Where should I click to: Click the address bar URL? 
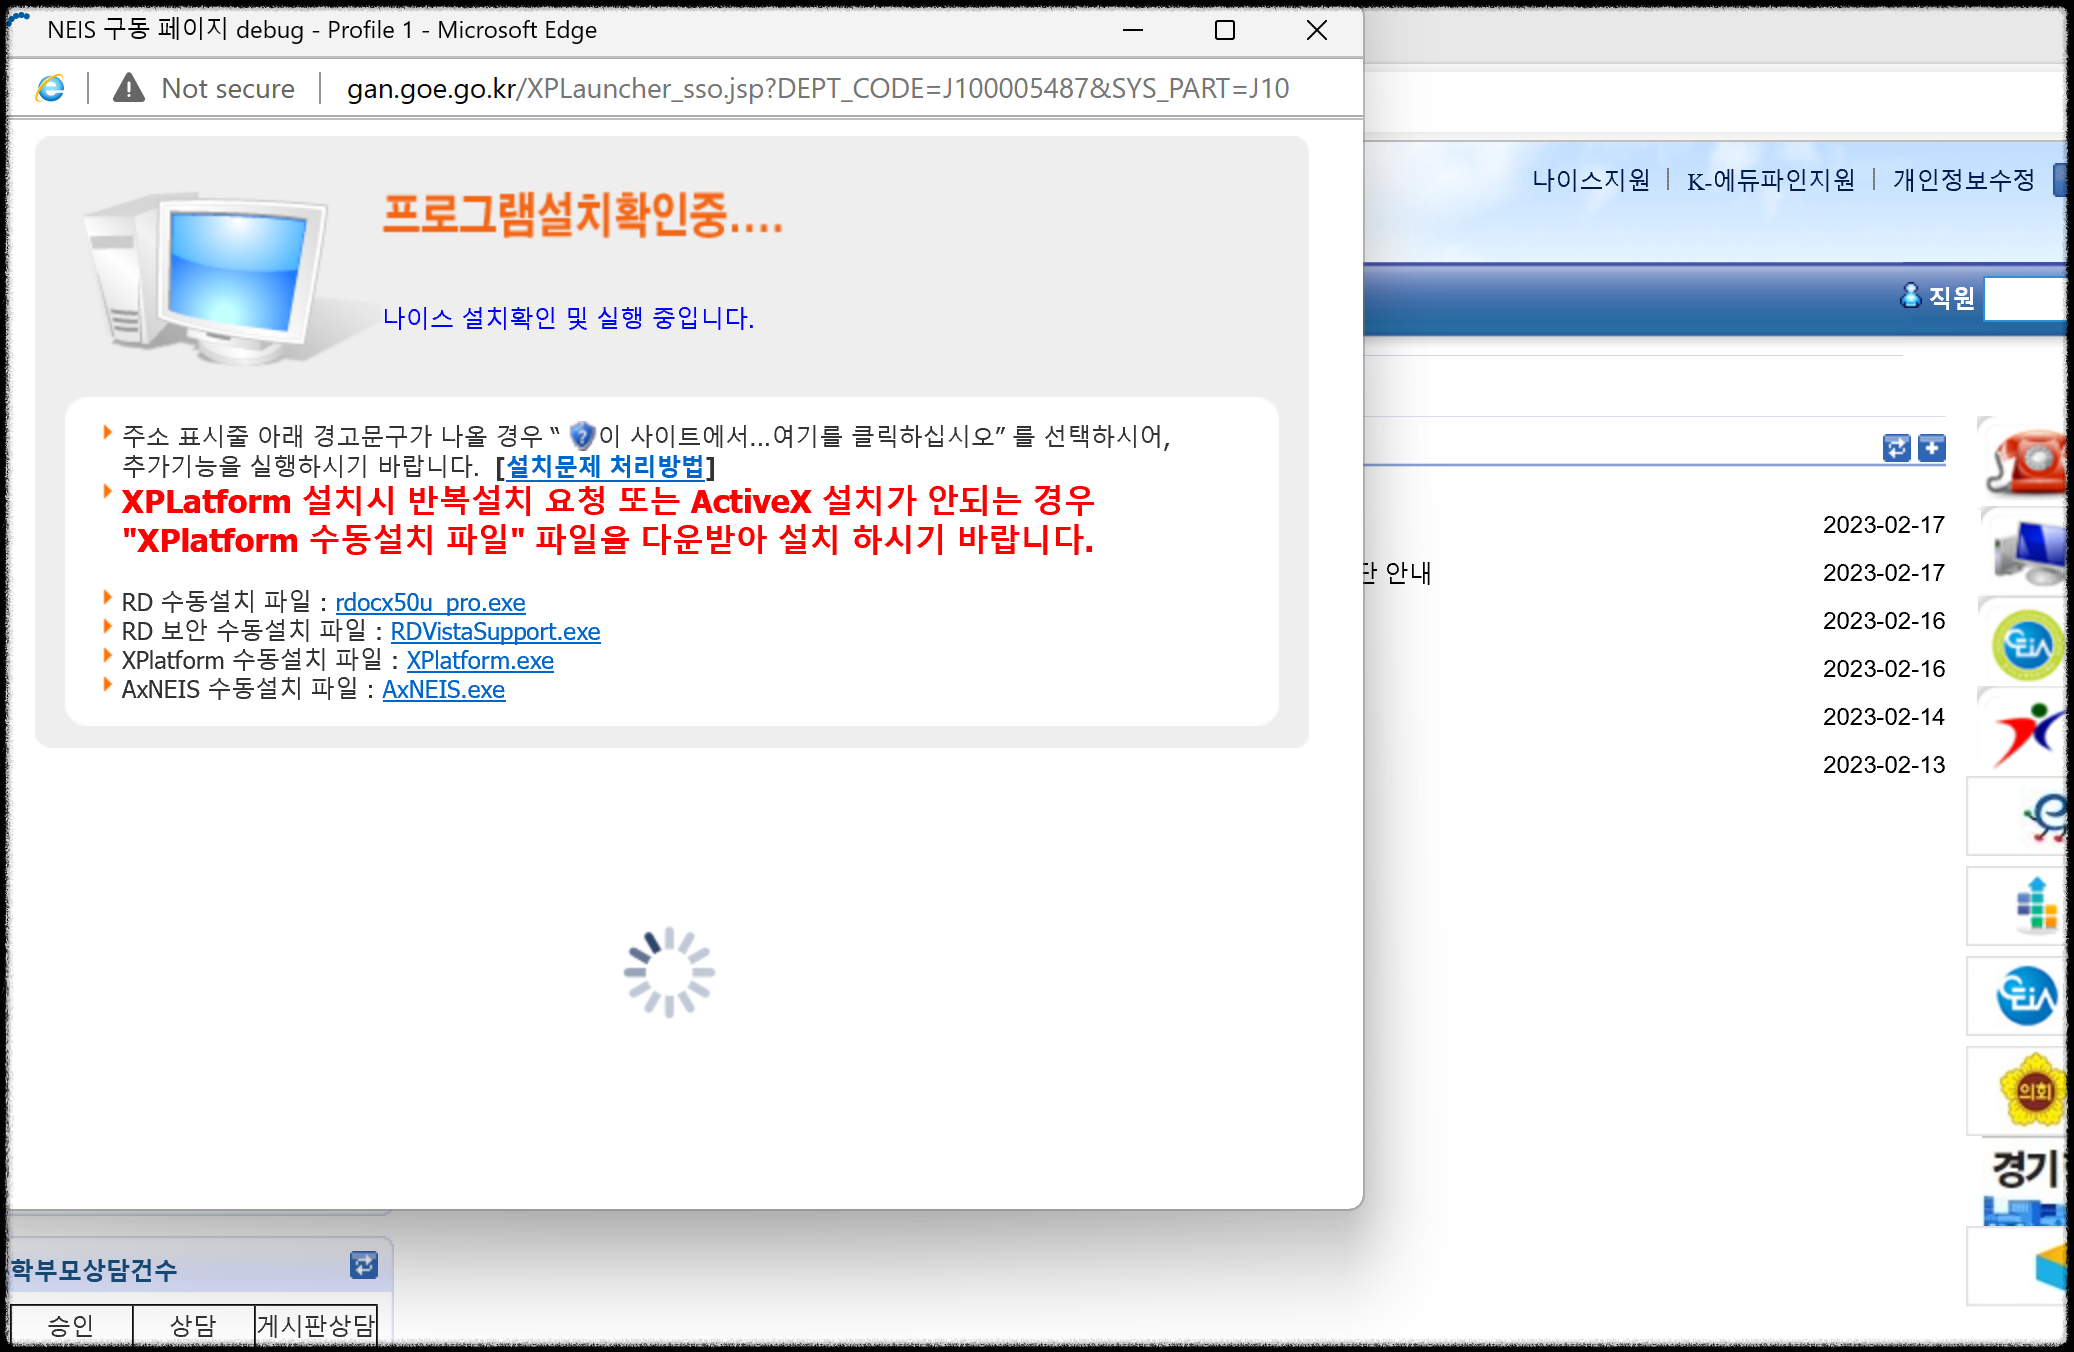tap(817, 88)
